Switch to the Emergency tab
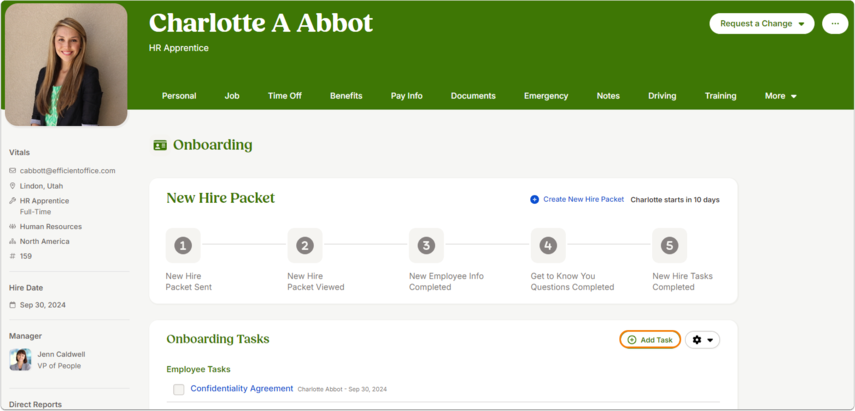 coord(546,96)
